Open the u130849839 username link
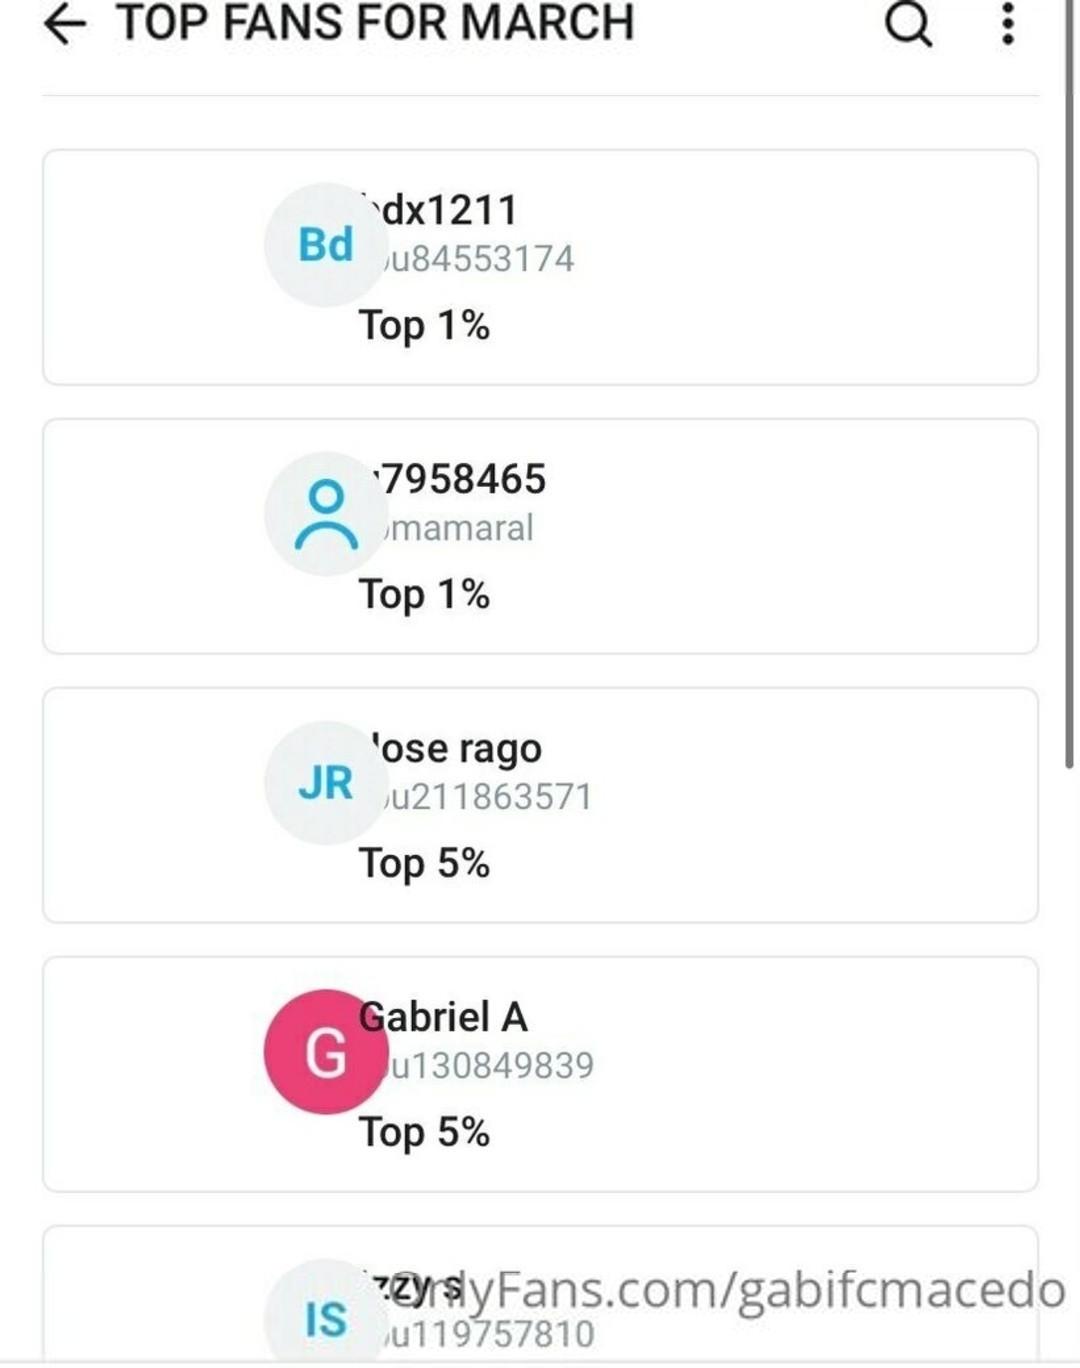Viewport: 1080px width, 1368px height. (x=490, y=1066)
